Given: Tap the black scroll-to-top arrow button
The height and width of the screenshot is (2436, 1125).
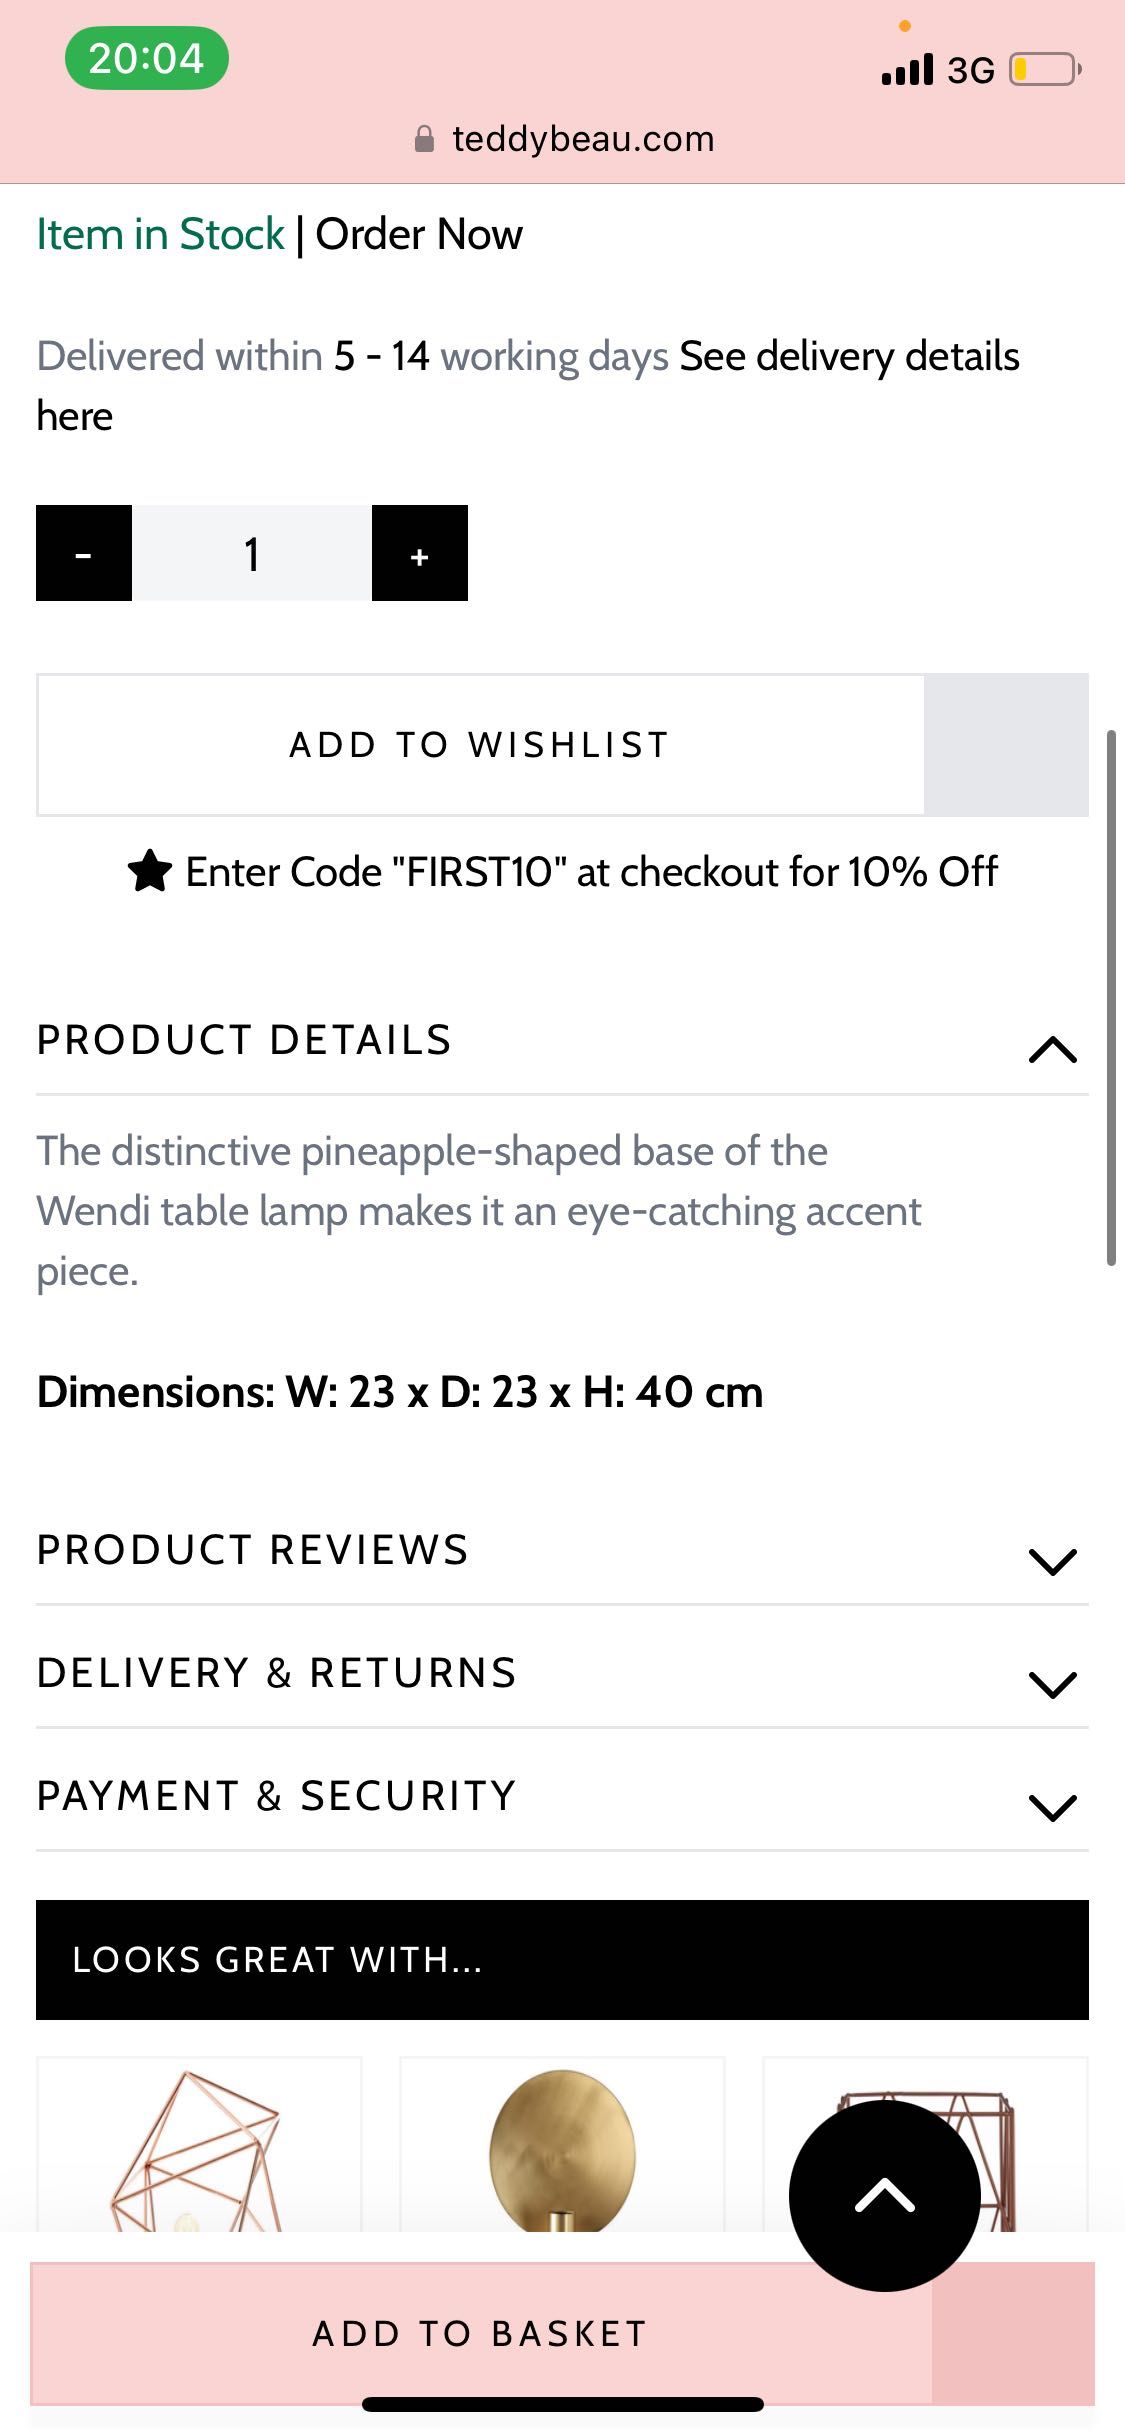Looking at the screenshot, I should [x=884, y=2195].
